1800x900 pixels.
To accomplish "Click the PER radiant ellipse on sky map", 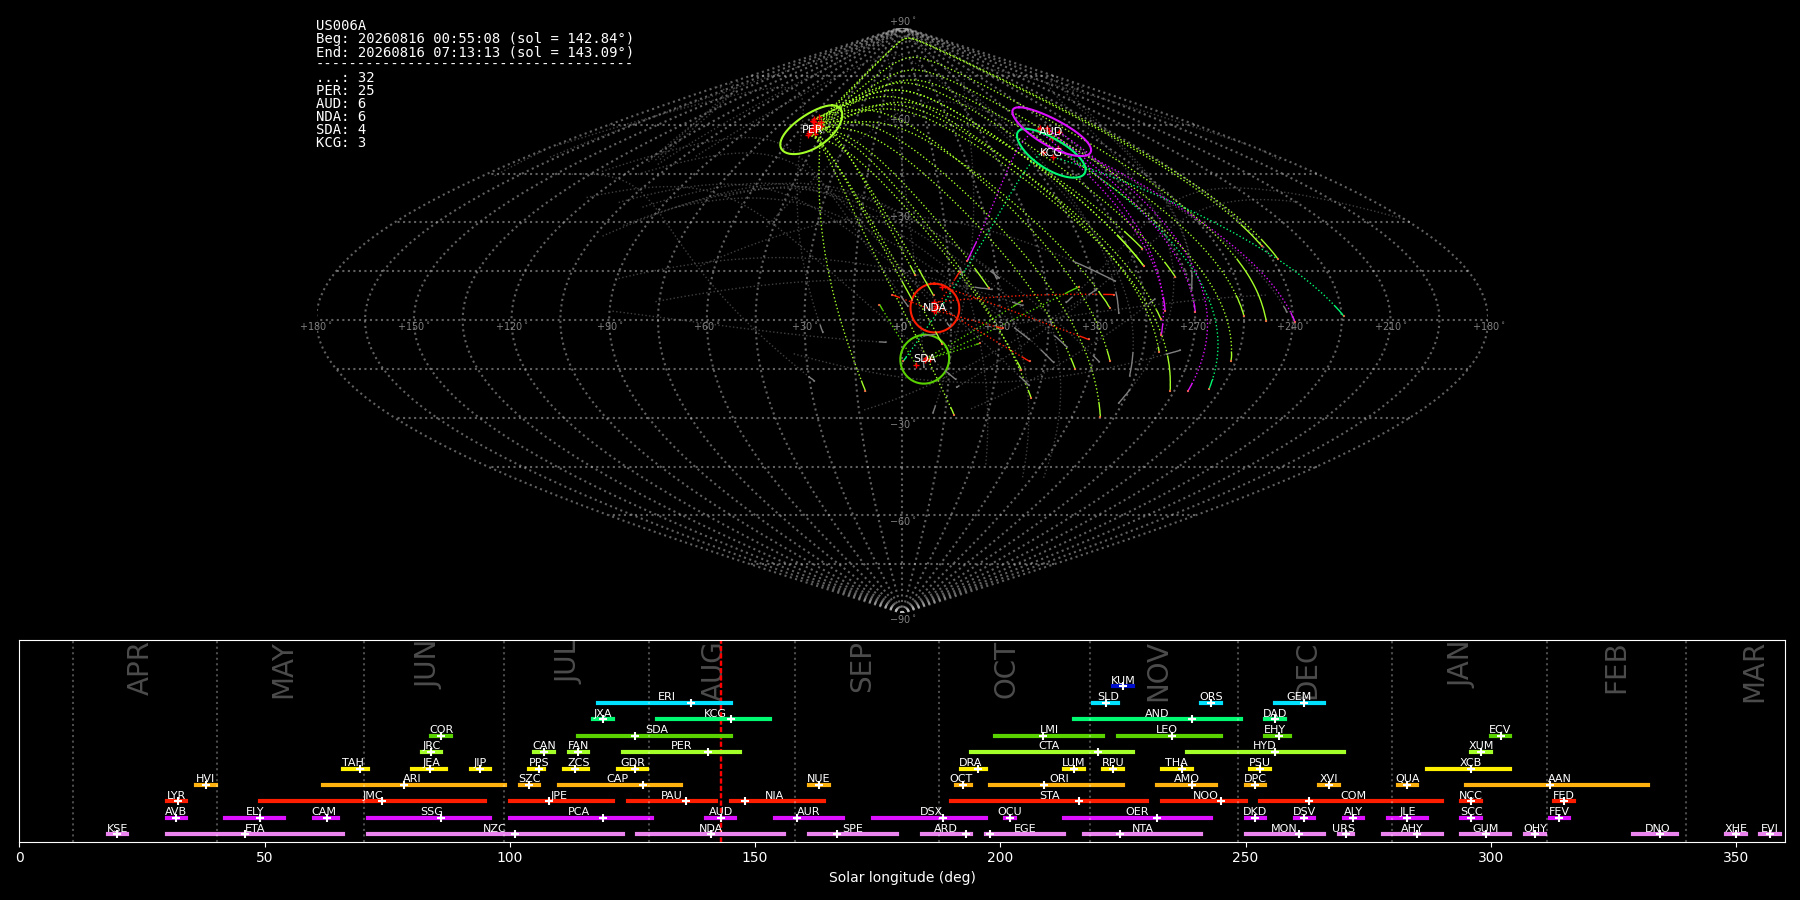I will click(x=811, y=130).
